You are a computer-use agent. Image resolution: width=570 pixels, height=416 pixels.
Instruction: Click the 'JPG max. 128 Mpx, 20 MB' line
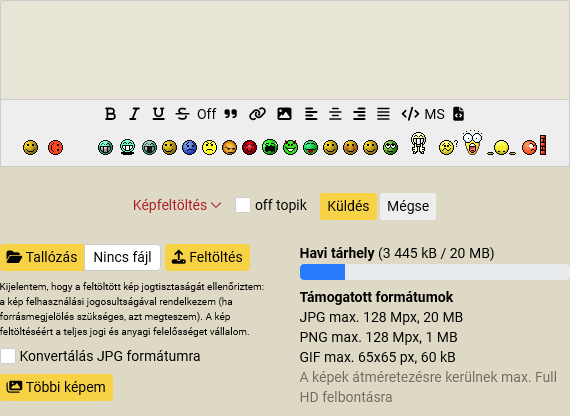[x=381, y=317]
